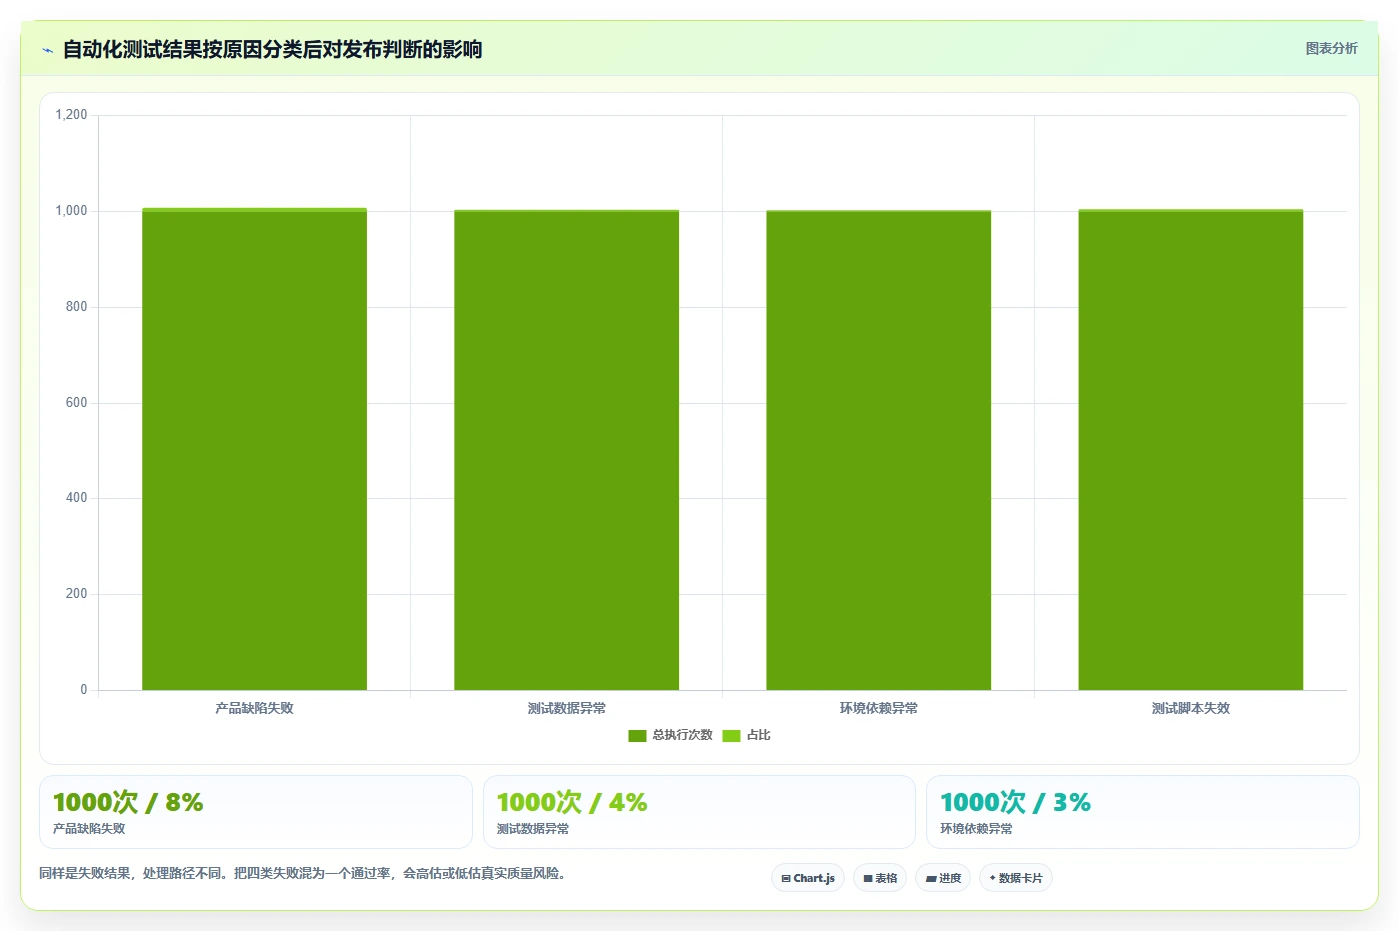Click the 800 y-axis value
The image size is (1399, 931).
76,307
